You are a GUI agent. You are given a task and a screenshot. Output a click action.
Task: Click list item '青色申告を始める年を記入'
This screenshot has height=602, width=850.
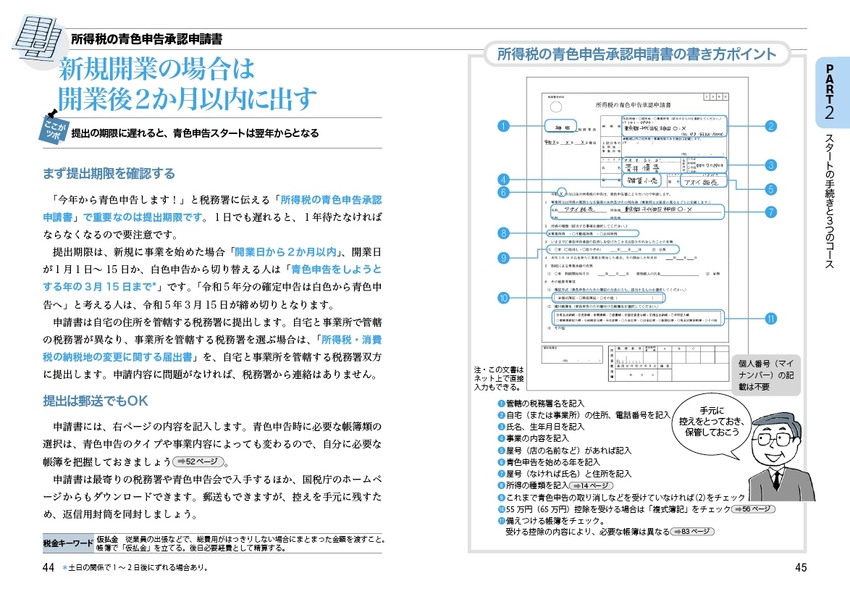click(553, 462)
